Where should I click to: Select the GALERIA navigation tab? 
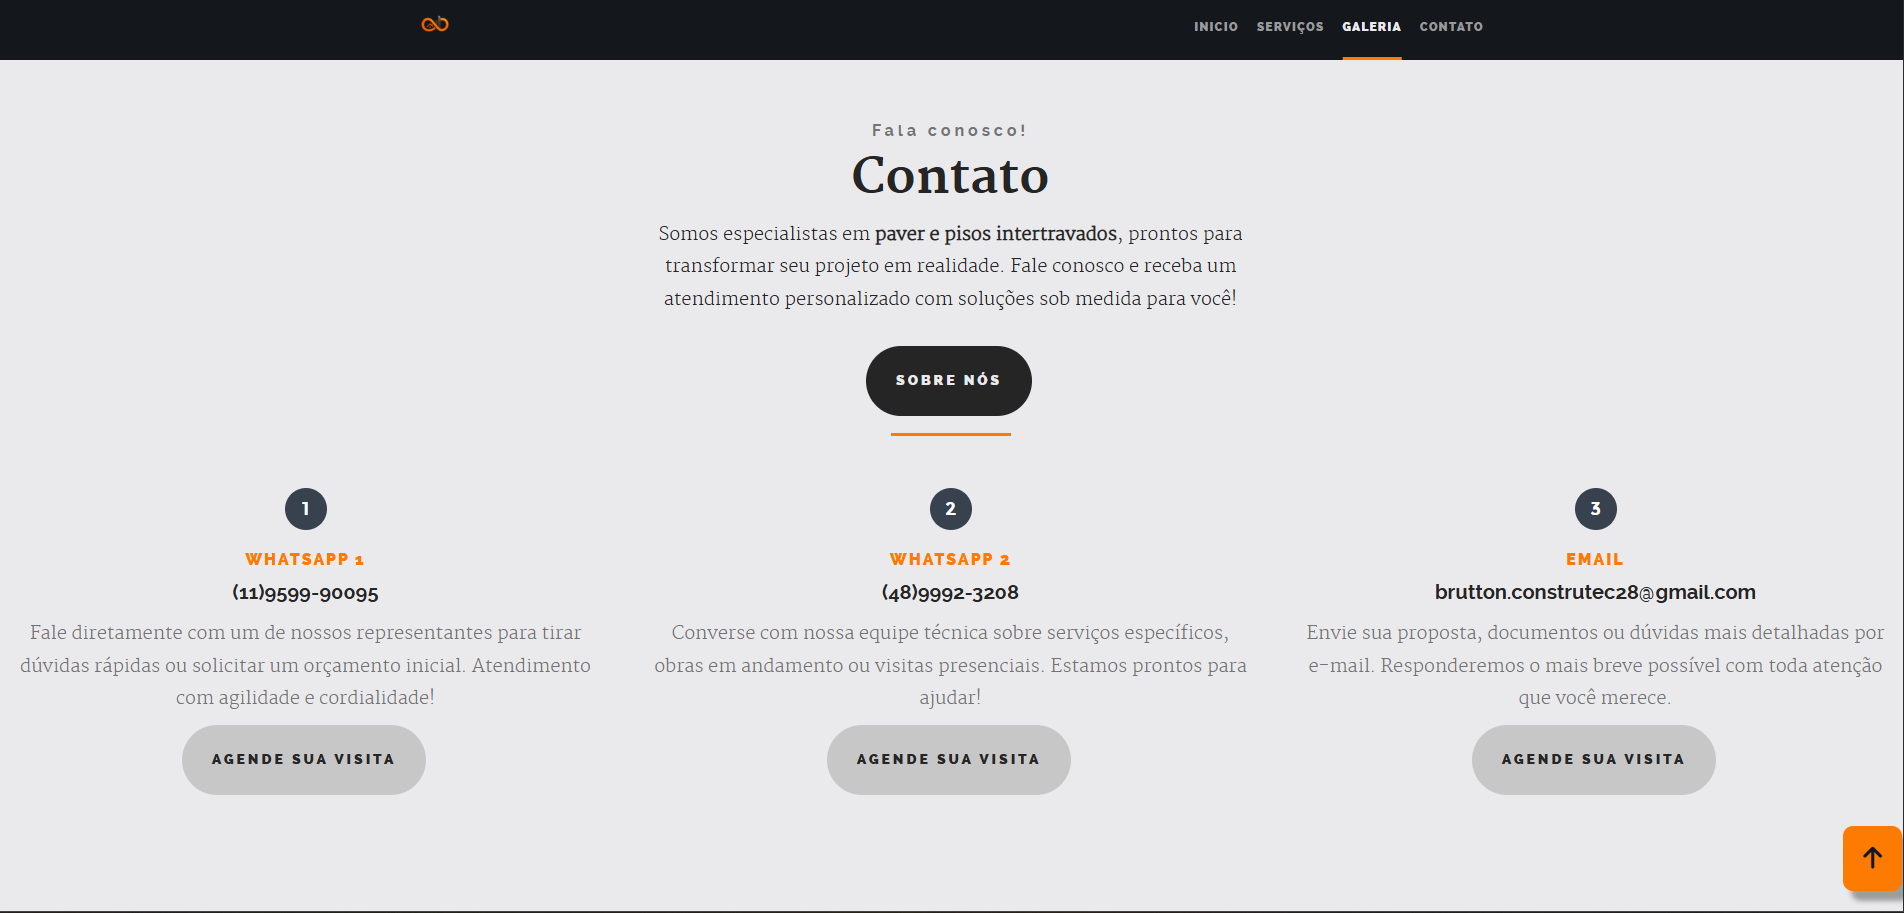(x=1371, y=27)
